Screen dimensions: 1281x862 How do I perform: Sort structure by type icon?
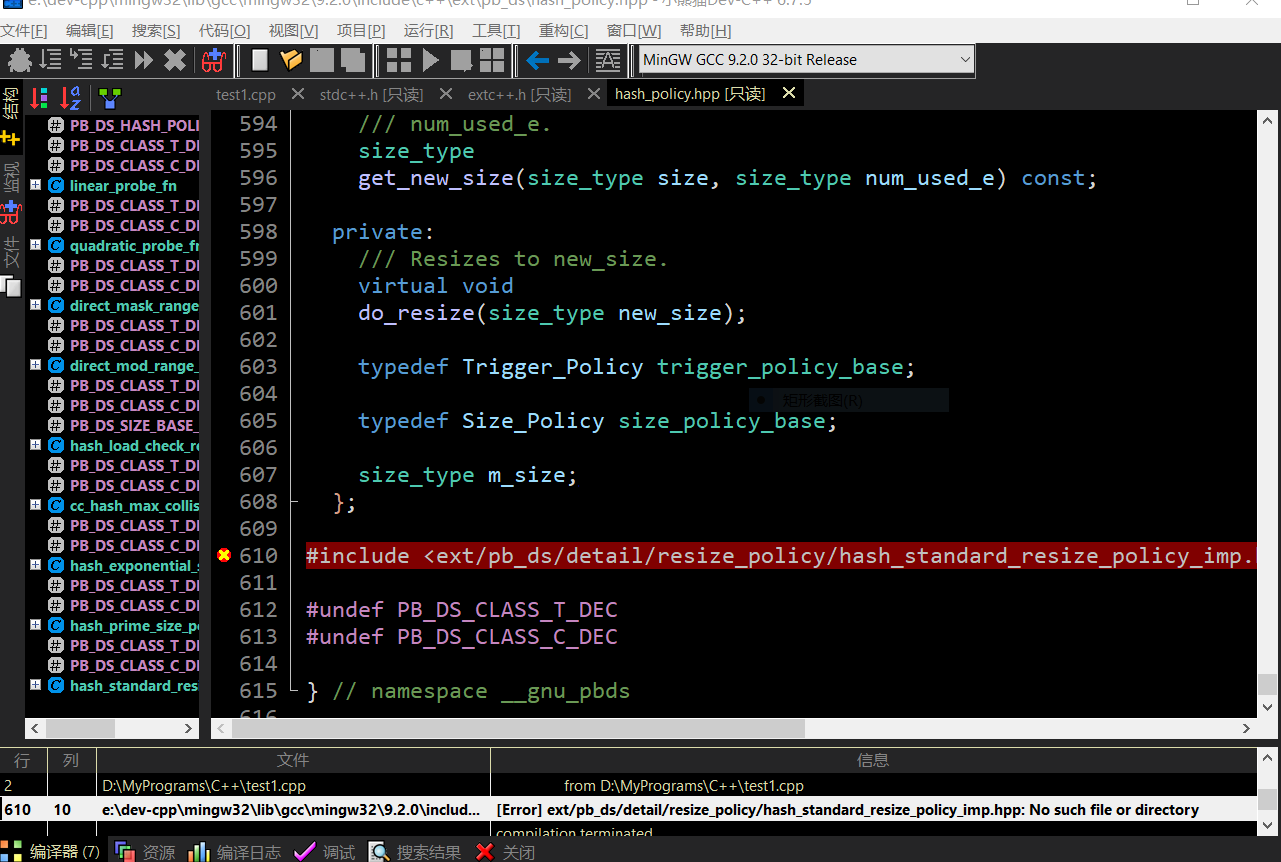[39, 97]
